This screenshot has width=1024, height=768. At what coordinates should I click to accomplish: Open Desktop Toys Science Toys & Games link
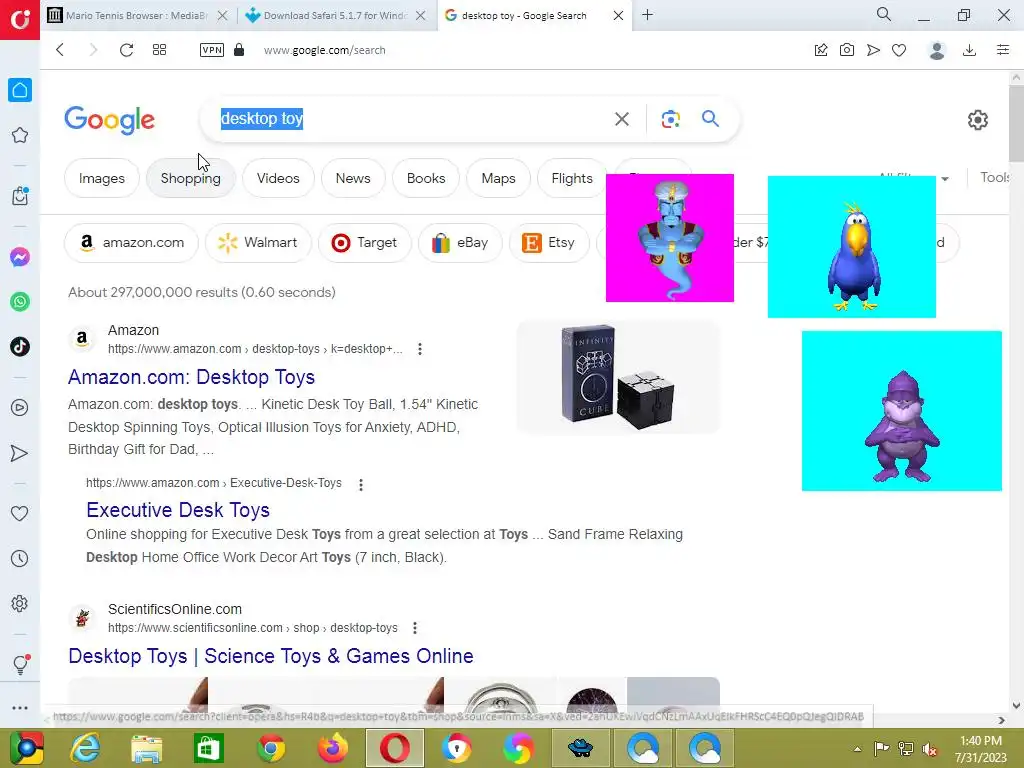click(271, 656)
